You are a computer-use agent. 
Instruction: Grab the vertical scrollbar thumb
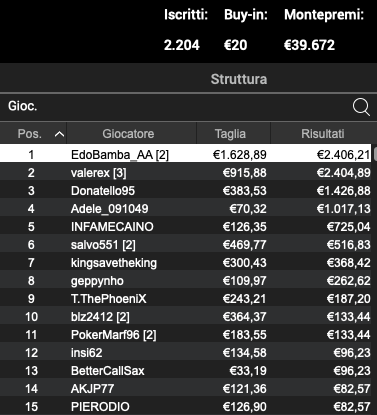coord(375,153)
